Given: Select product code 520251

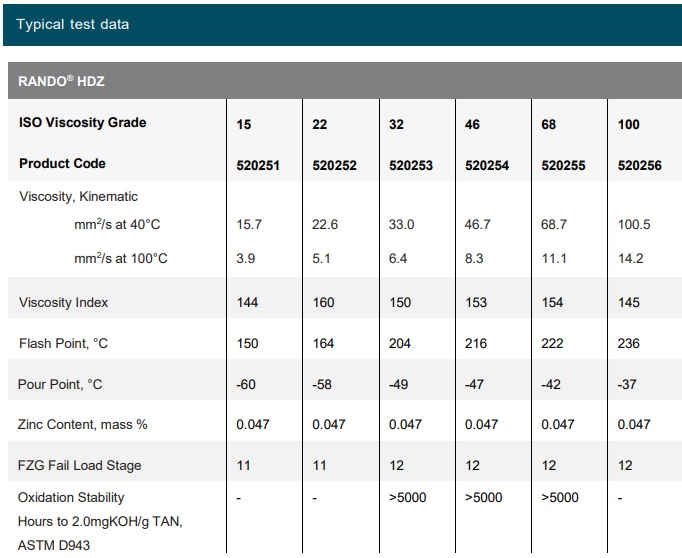Looking at the screenshot, I should (258, 165).
